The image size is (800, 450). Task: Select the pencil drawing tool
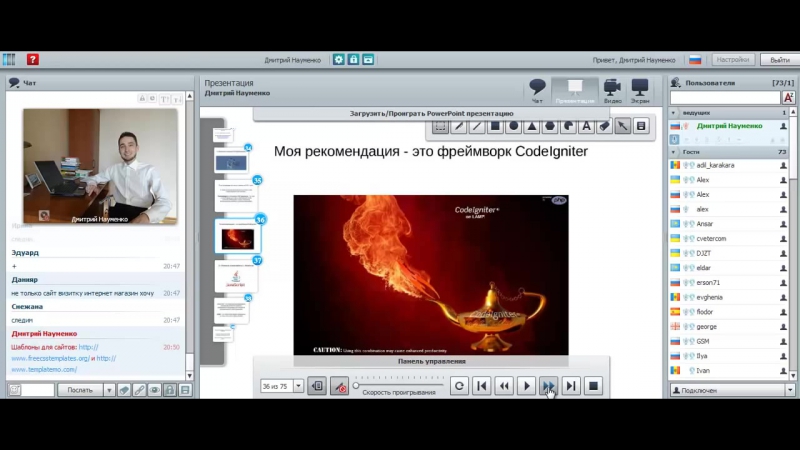click(459, 126)
